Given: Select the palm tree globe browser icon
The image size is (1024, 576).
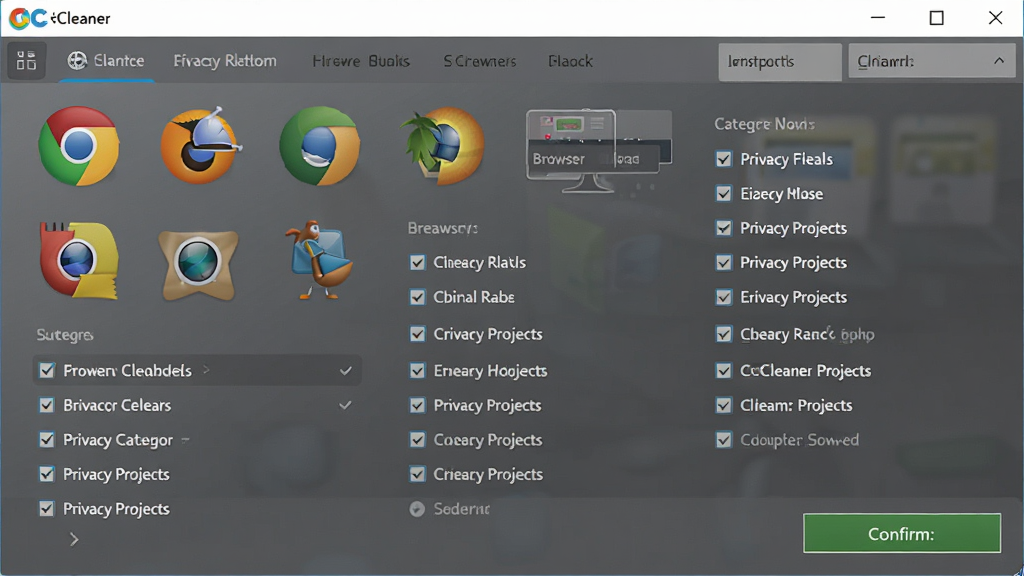Looking at the screenshot, I should [441, 146].
